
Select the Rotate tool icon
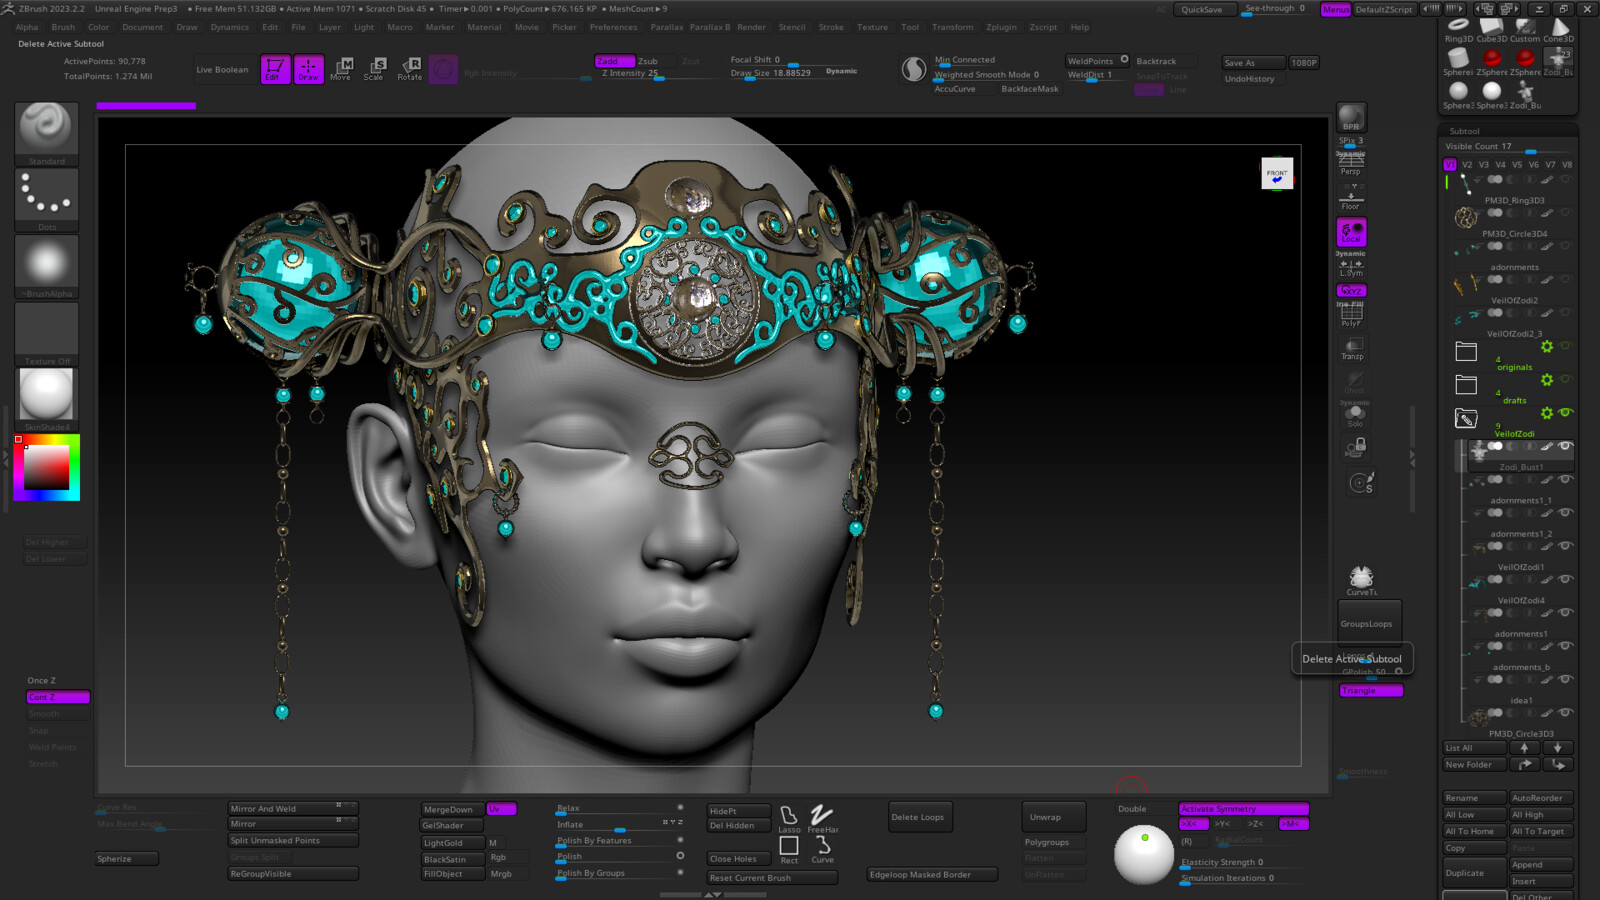click(409, 69)
